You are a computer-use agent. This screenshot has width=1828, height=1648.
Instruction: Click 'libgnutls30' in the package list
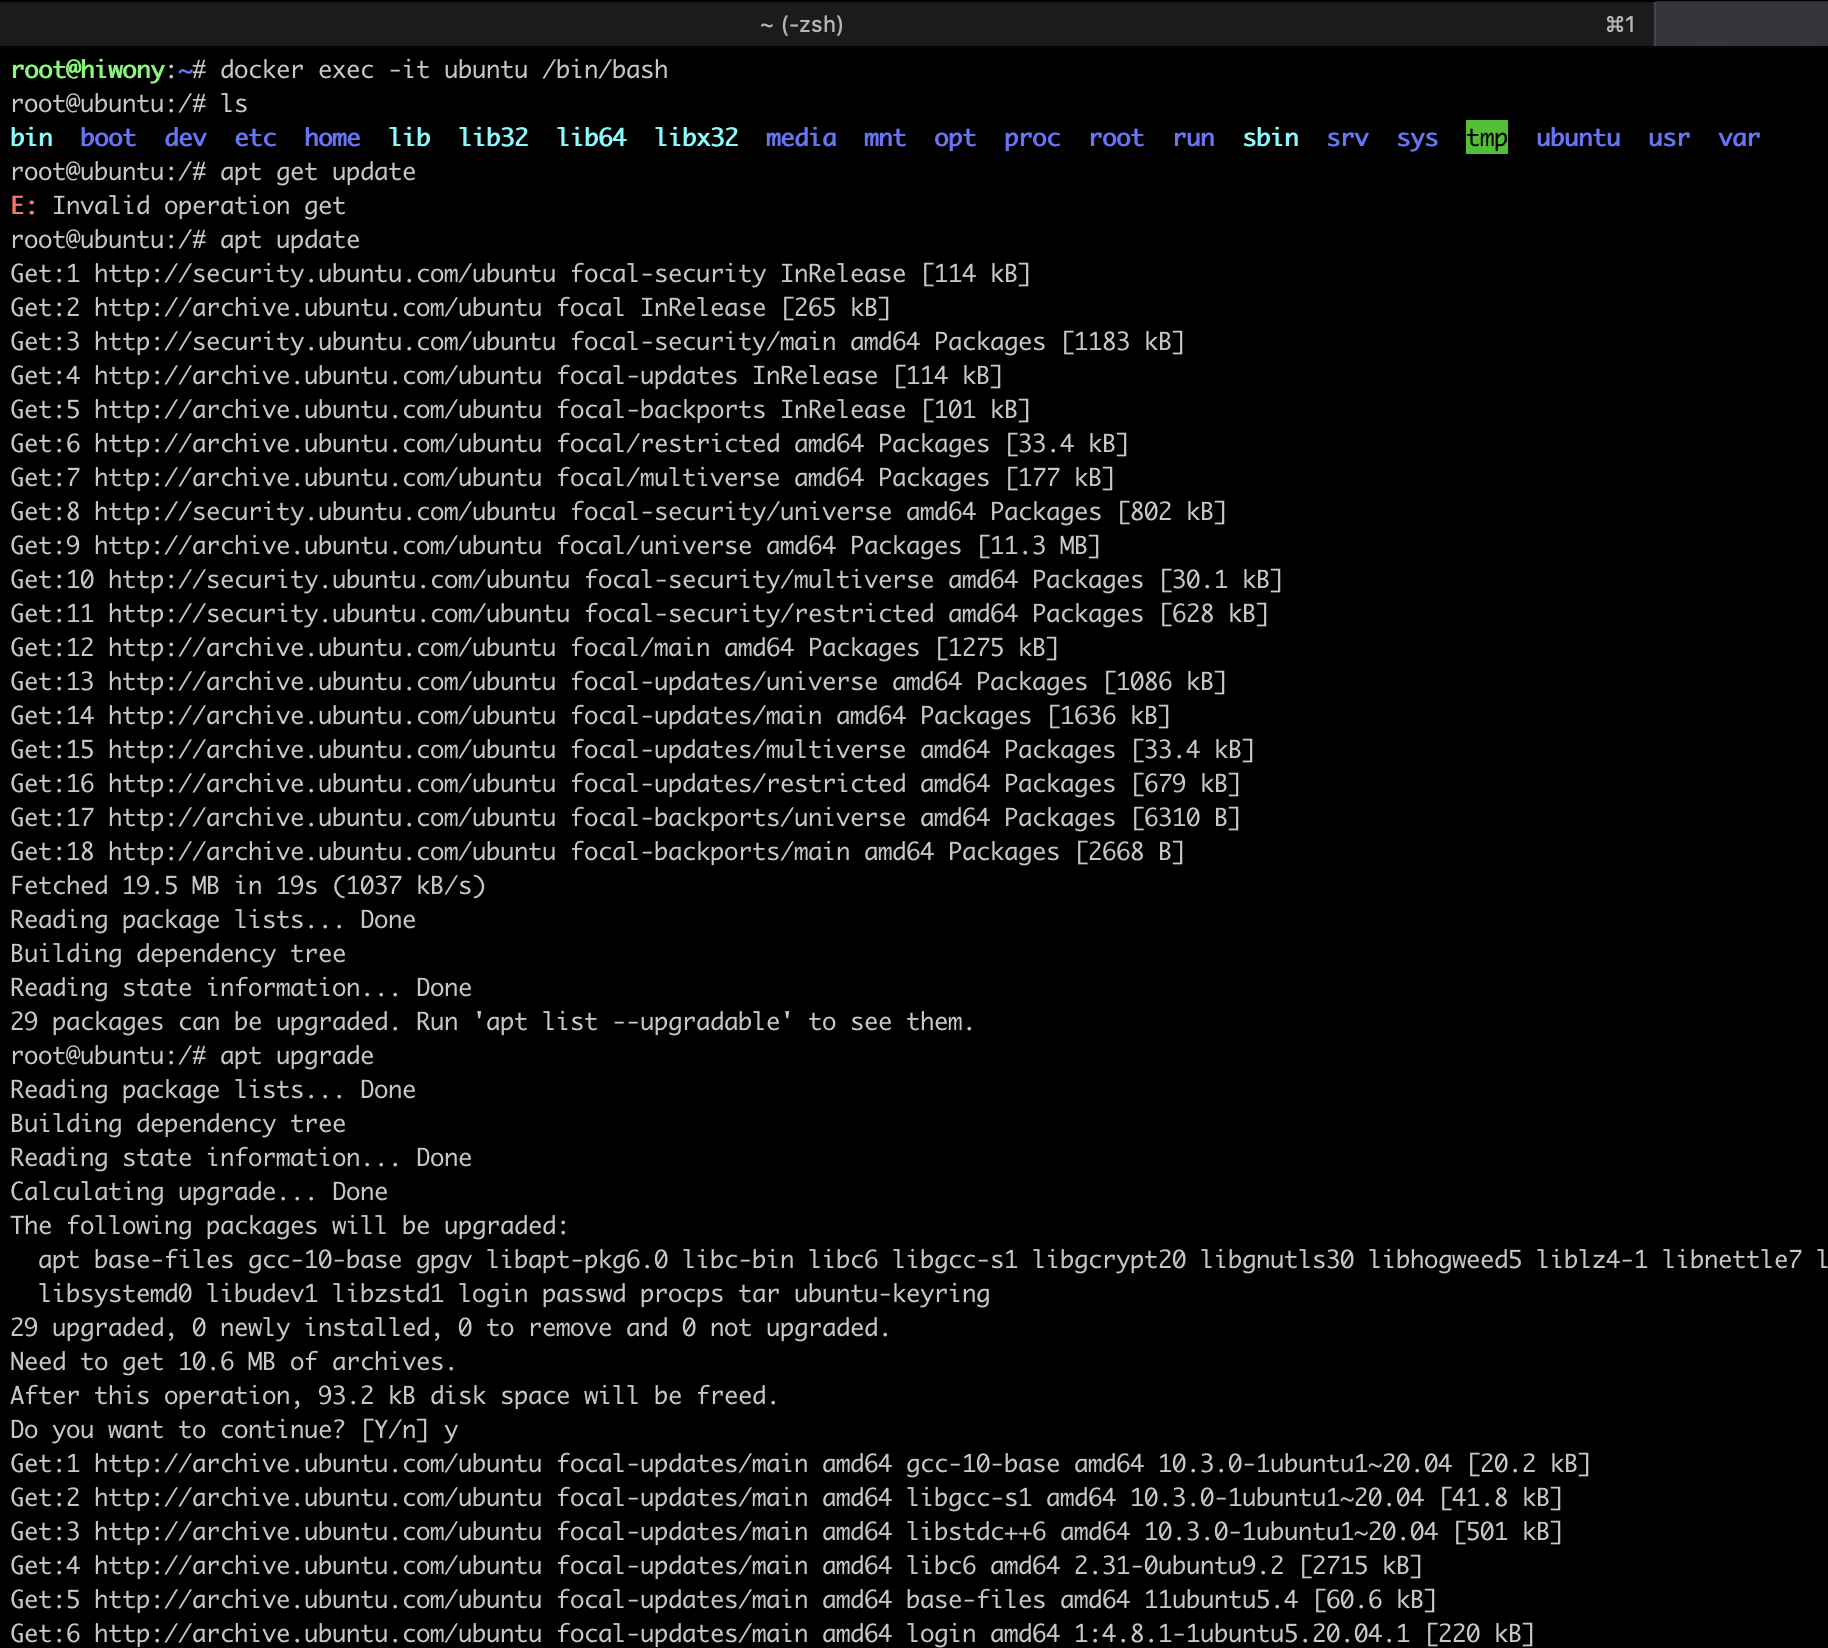[x=1277, y=1260]
